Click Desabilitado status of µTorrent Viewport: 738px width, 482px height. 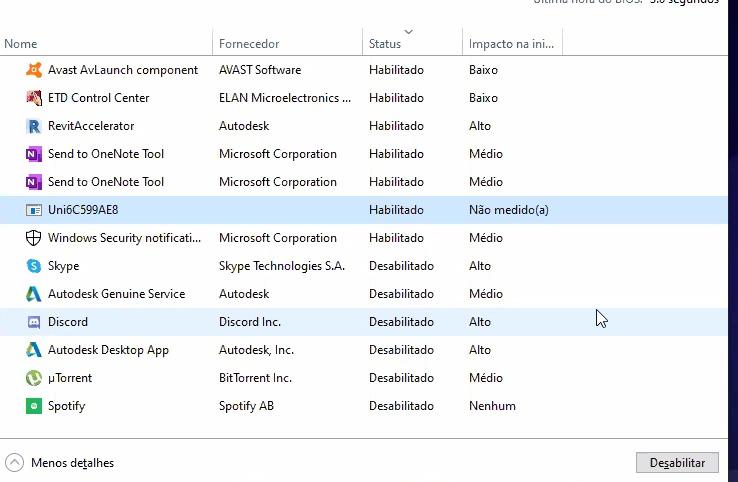[x=401, y=378]
